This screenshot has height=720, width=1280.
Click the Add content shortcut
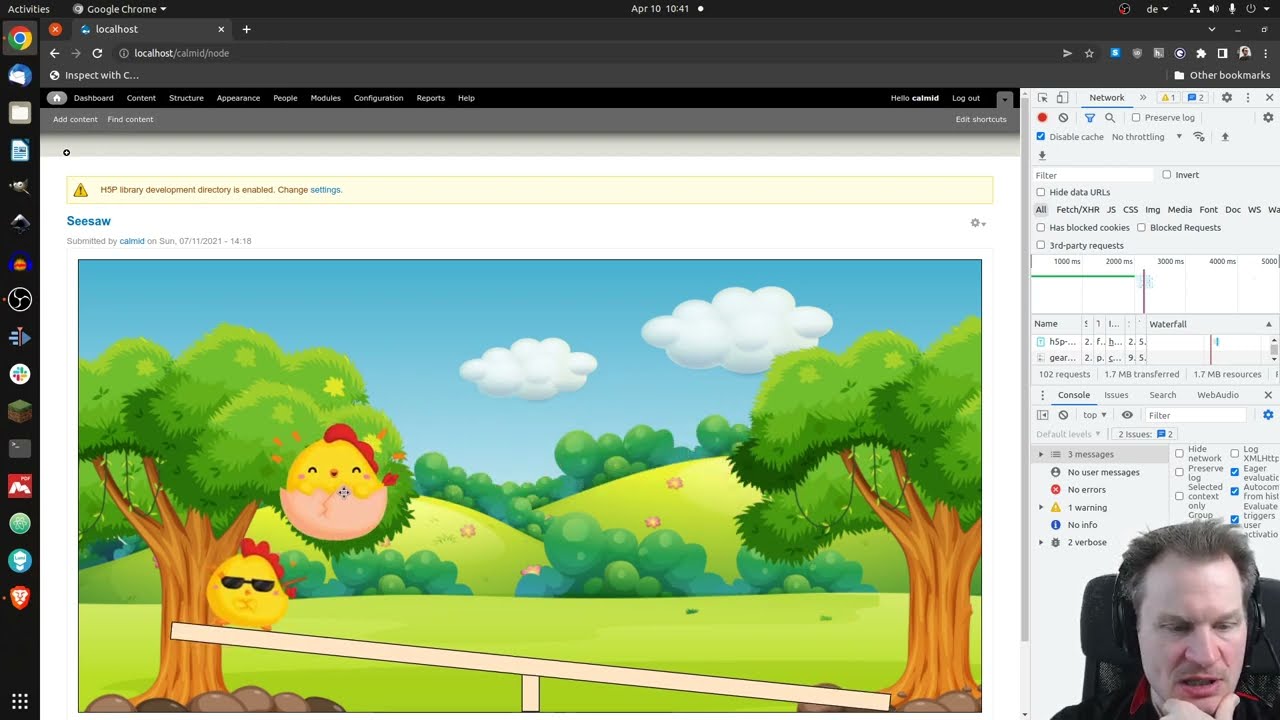coord(75,119)
